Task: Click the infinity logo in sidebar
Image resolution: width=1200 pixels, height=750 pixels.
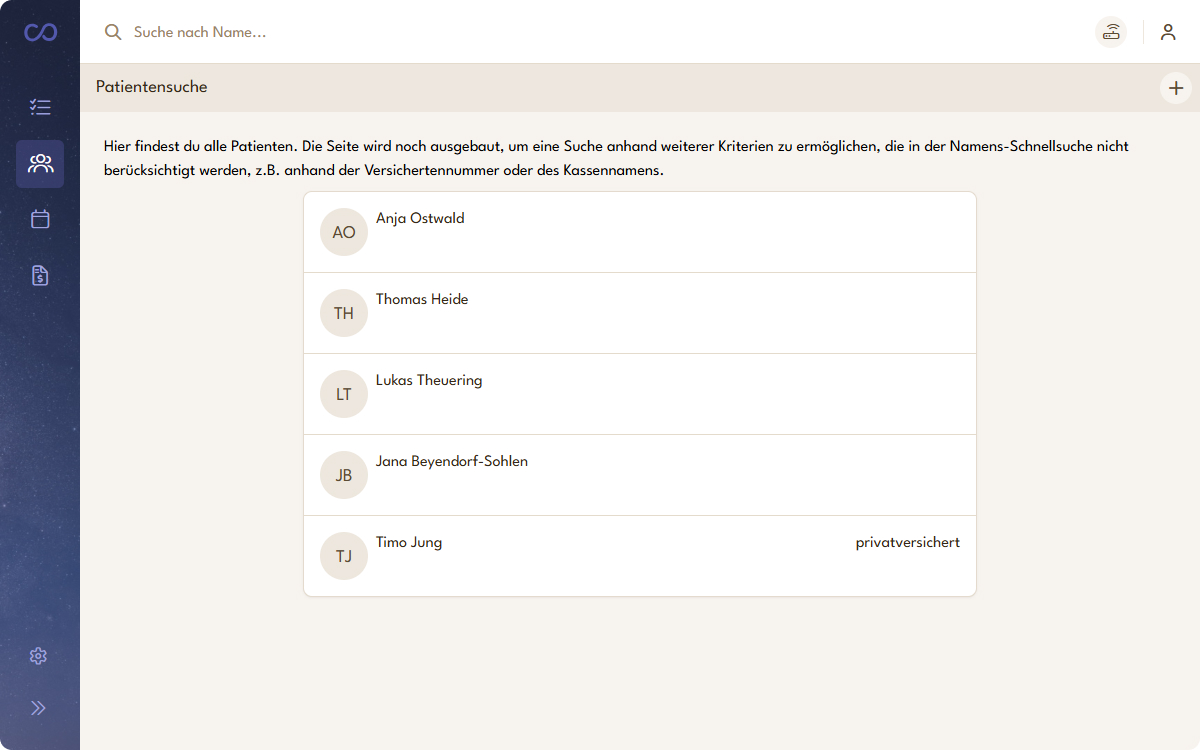Action: (40, 33)
